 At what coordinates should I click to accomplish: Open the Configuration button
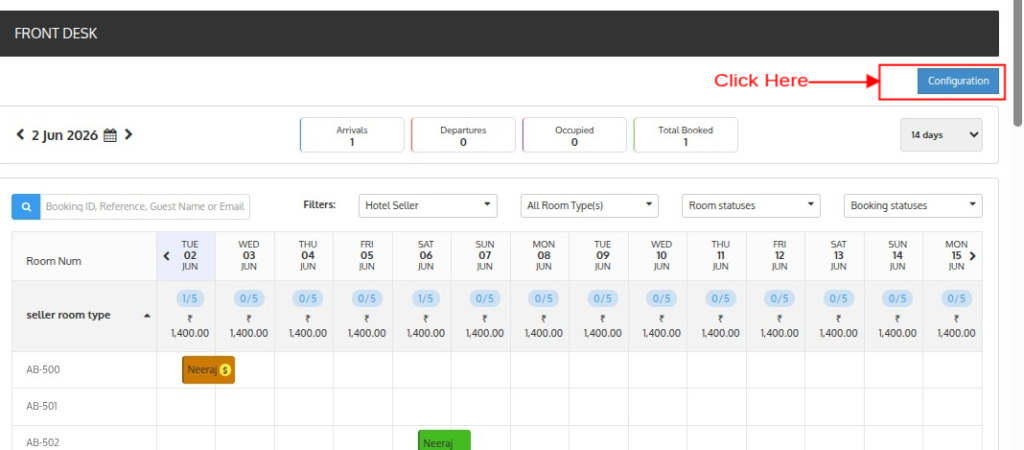pos(958,81)
